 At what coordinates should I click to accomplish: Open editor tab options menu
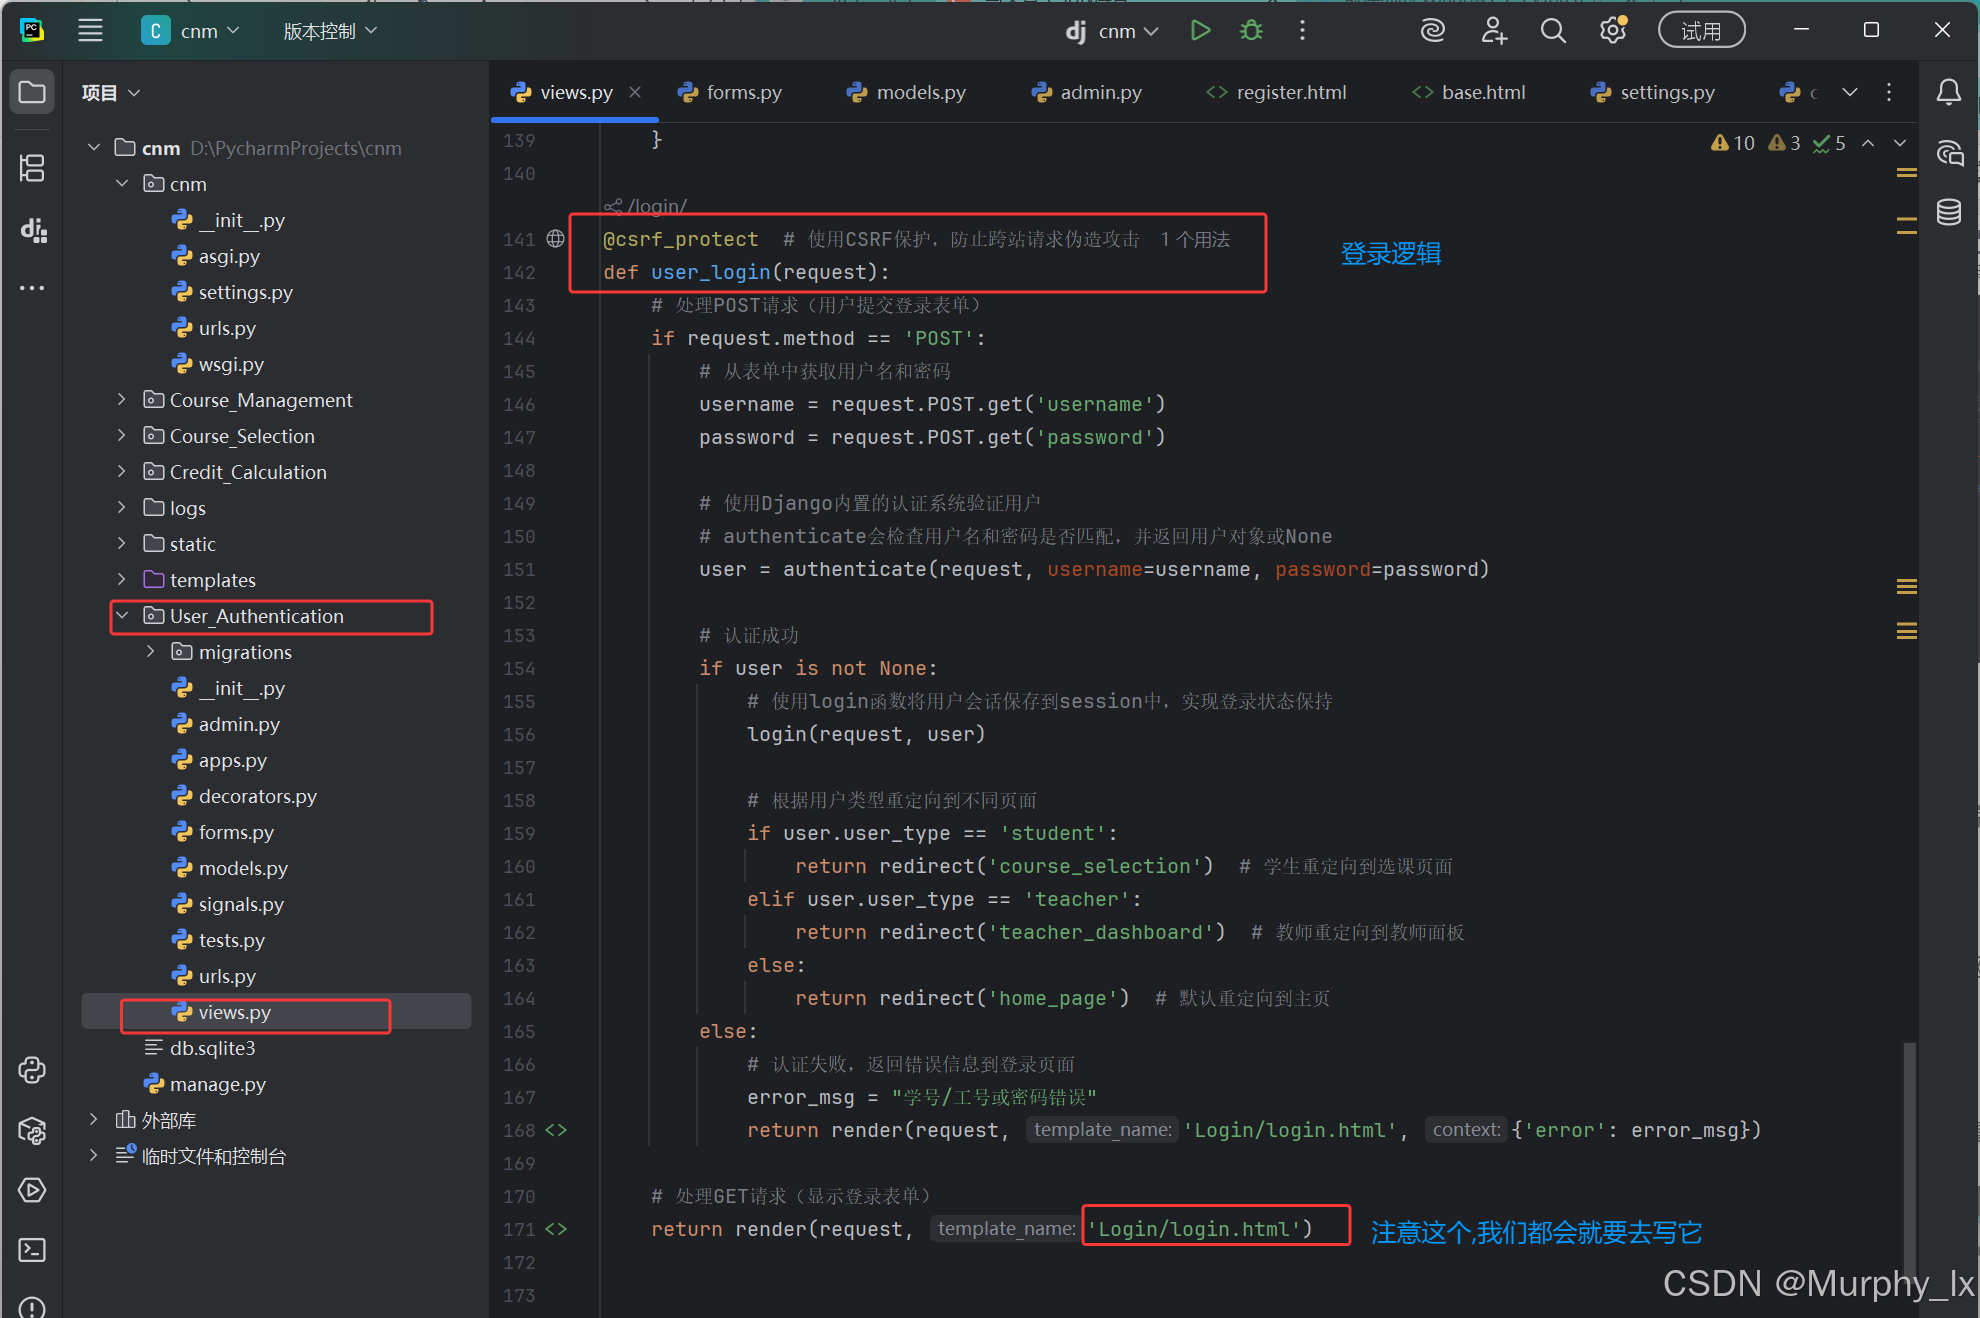pyautogui.click(x=1889, y=92)
